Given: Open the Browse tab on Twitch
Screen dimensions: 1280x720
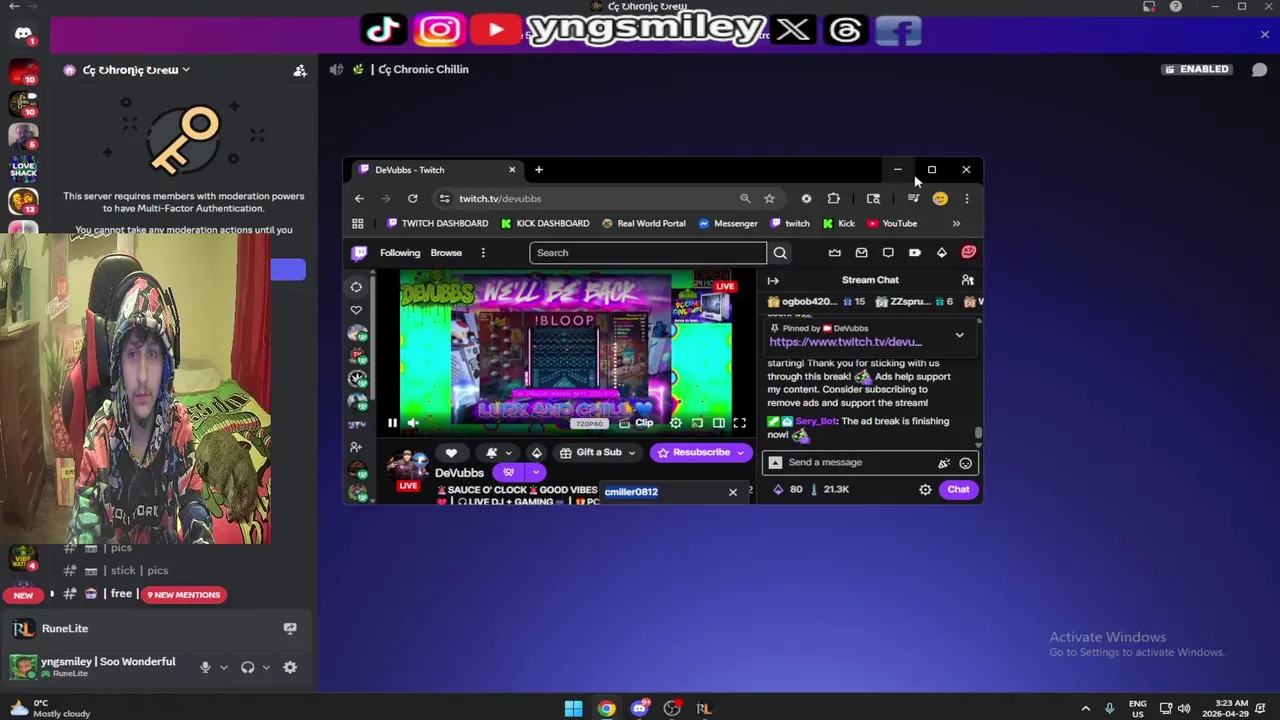Looking at the screenshot, I should (x=446, y=253).
